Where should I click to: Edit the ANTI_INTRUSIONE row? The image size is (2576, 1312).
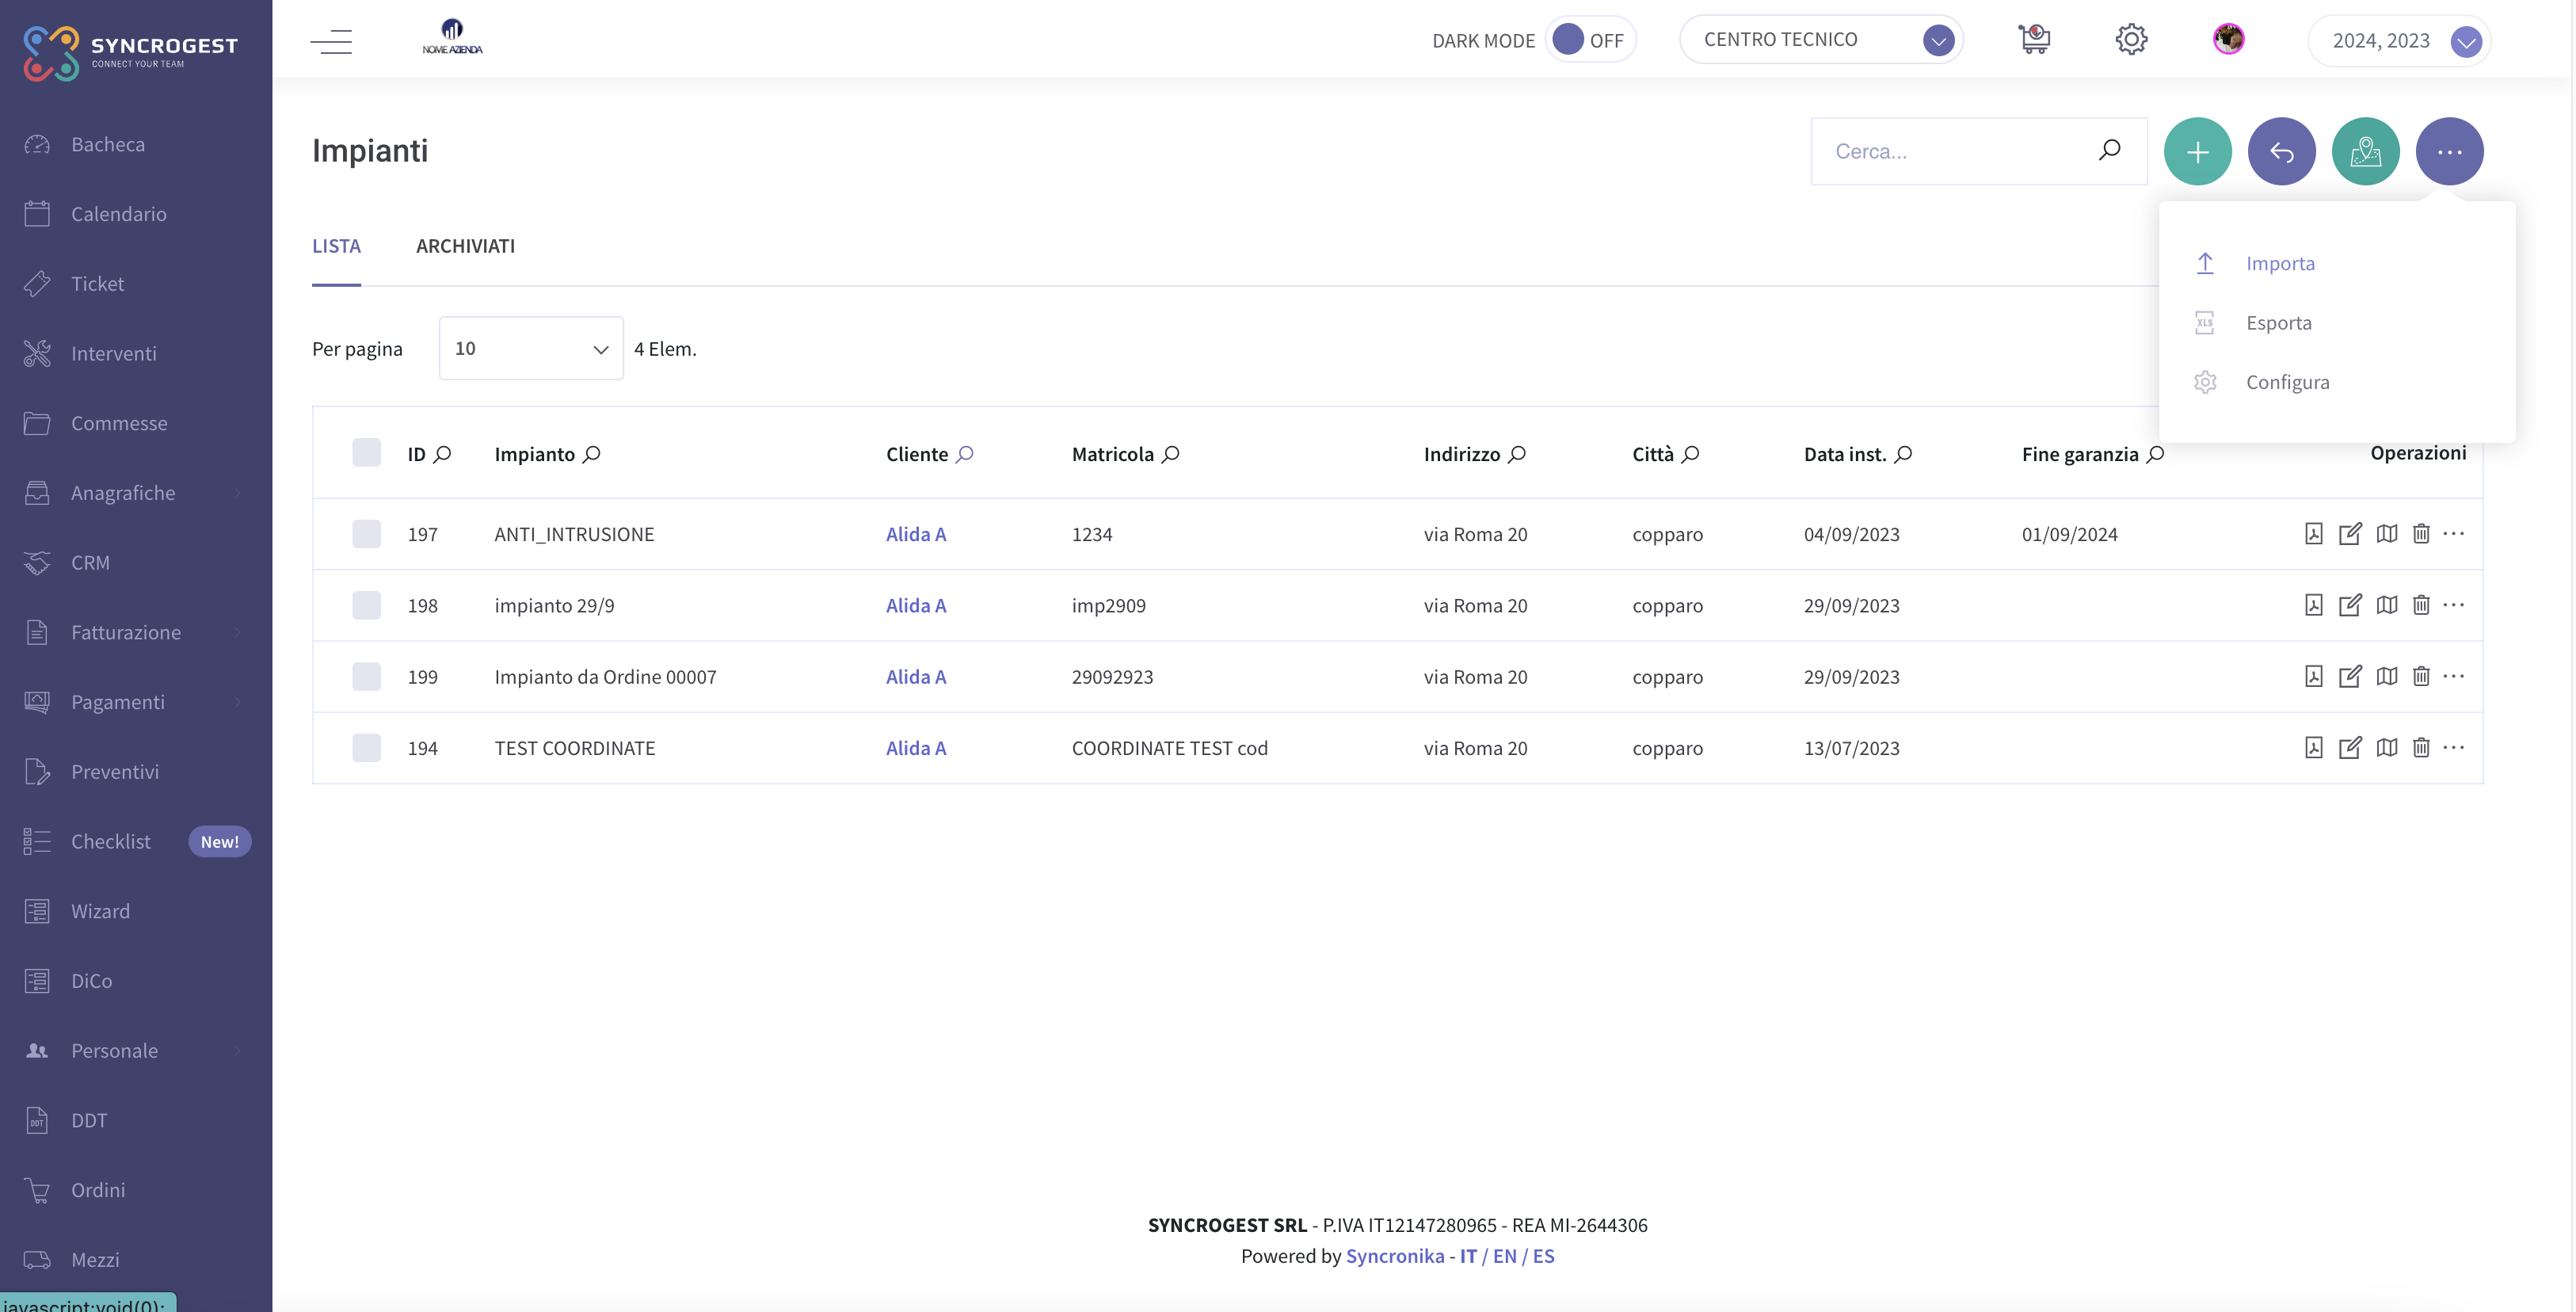[x=2349, y=533]
